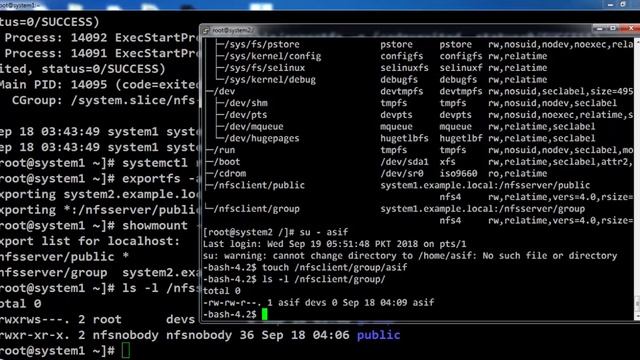Click /sys/fs/selinux mount entry
Image resolution: width=640 pixels, height=360 pixels.
[264, 68]
